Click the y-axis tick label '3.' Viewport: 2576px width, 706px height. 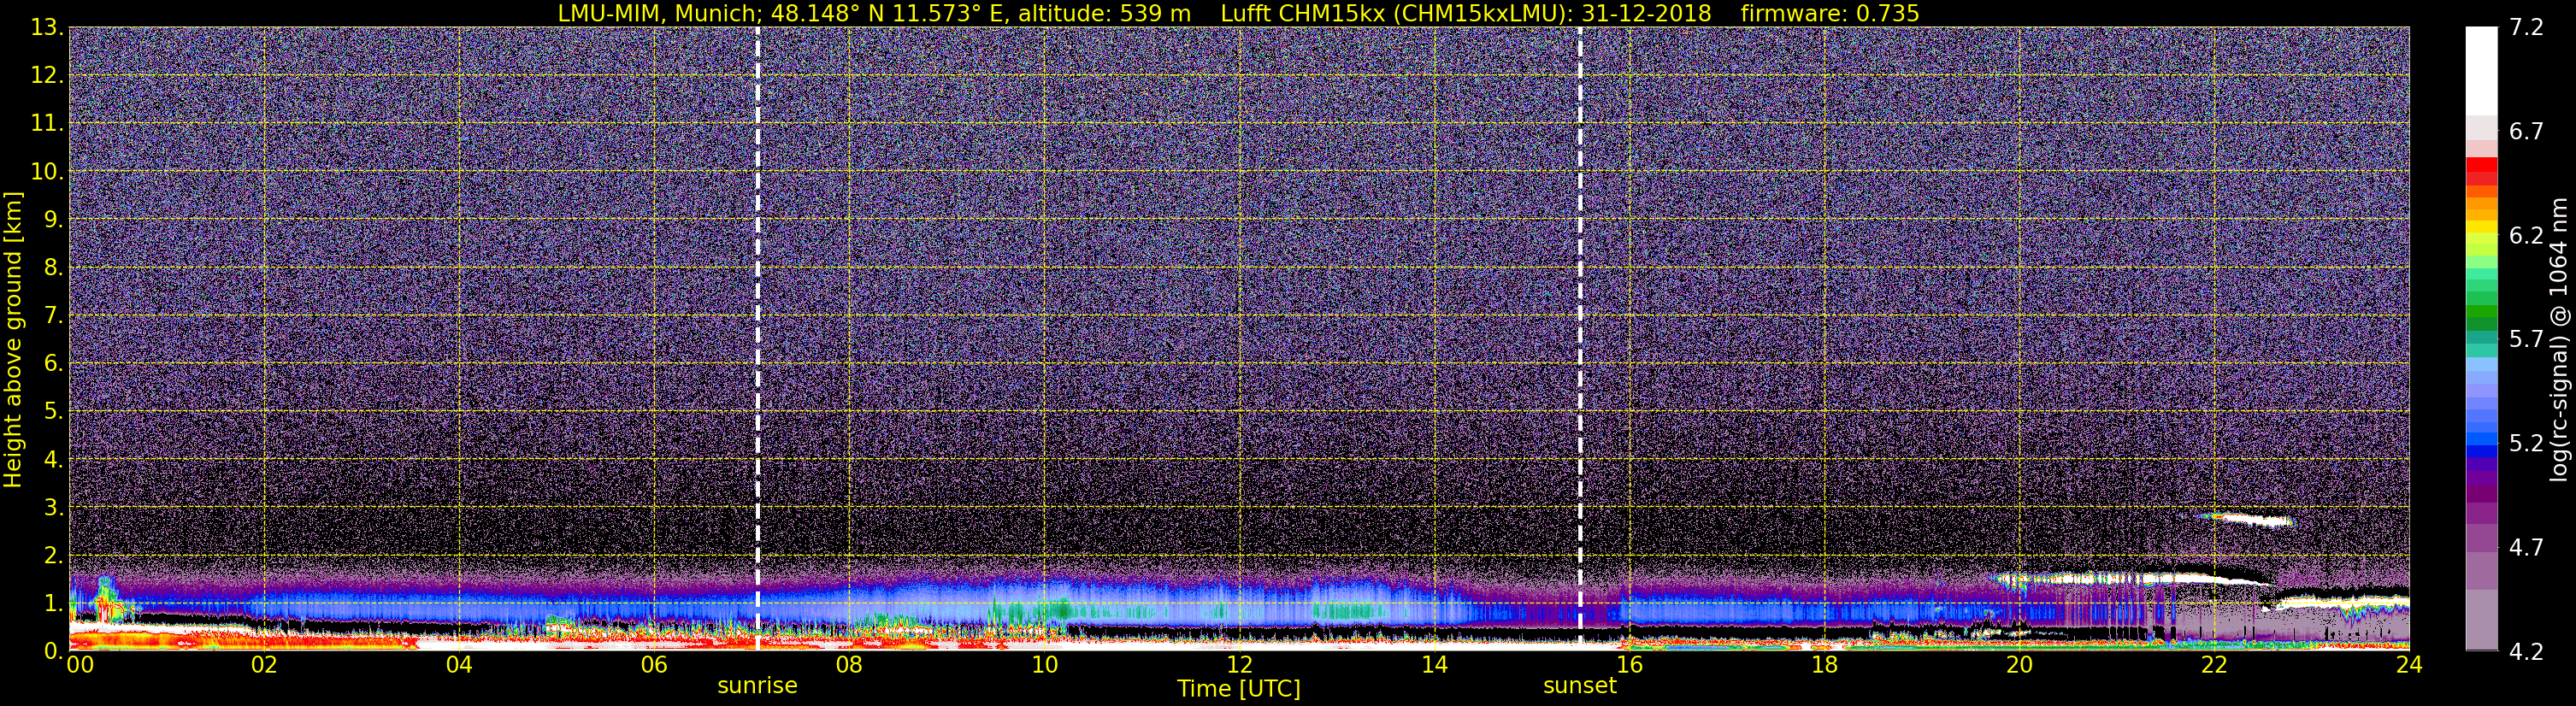(x=53, y=508)
